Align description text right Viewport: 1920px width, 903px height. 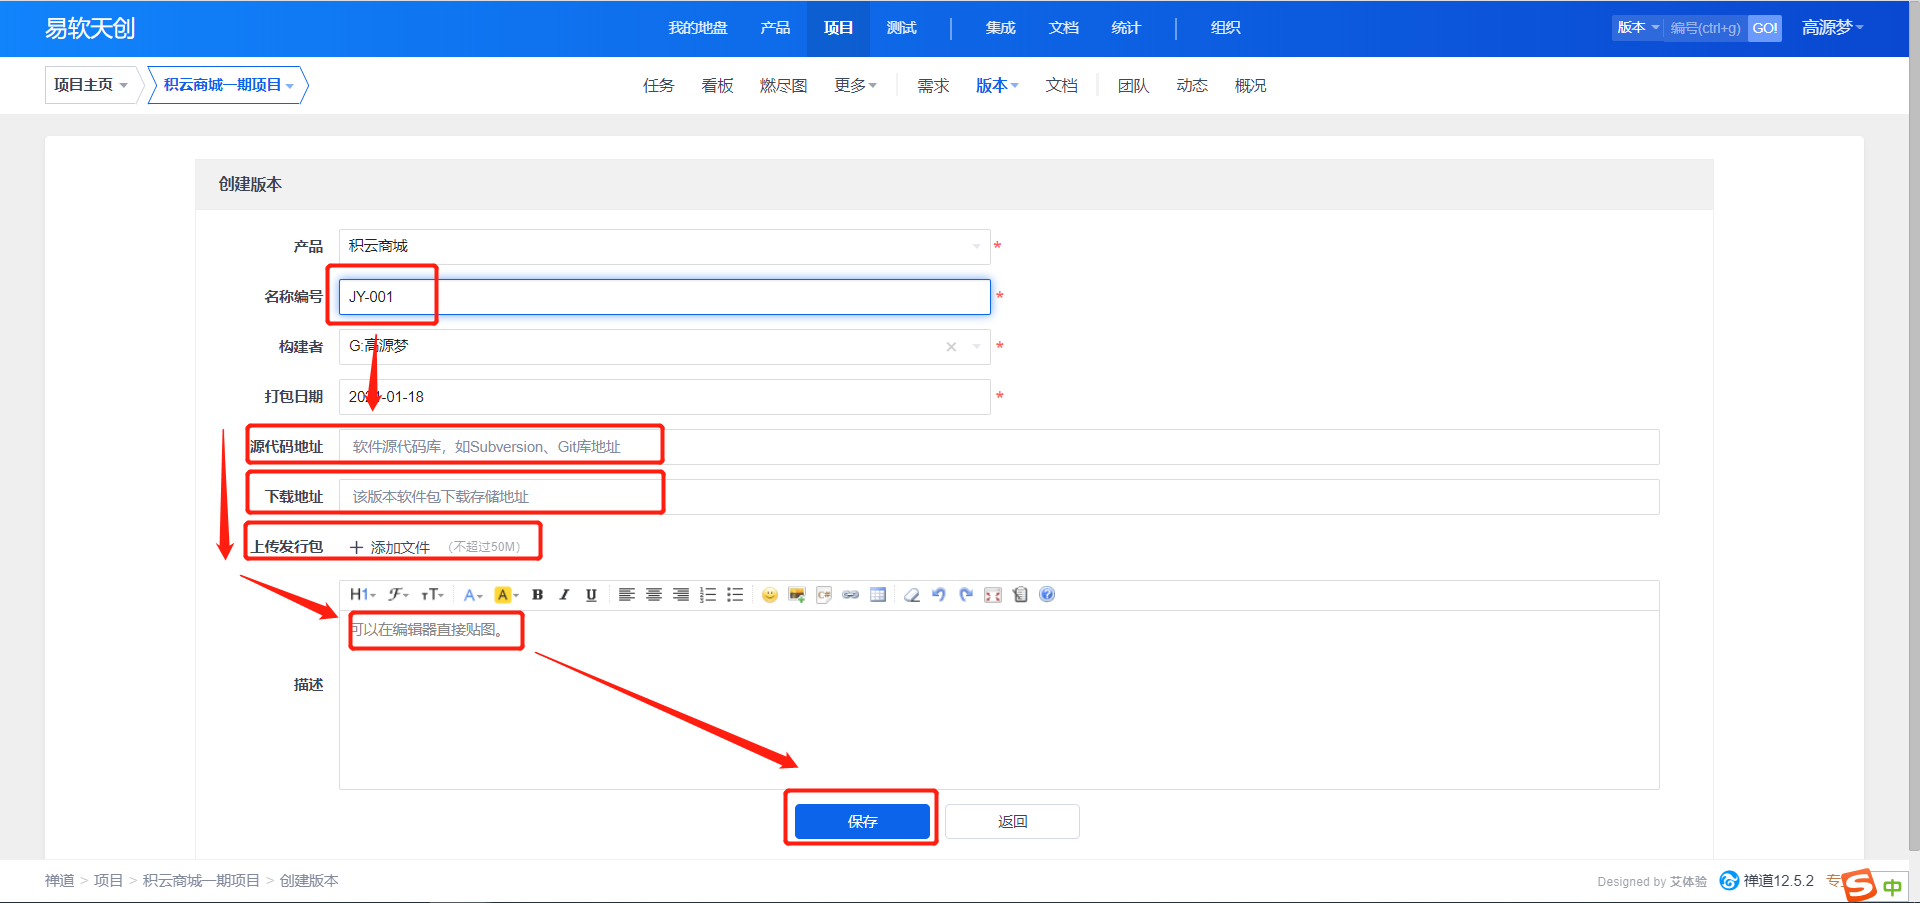tap(681, 595)
